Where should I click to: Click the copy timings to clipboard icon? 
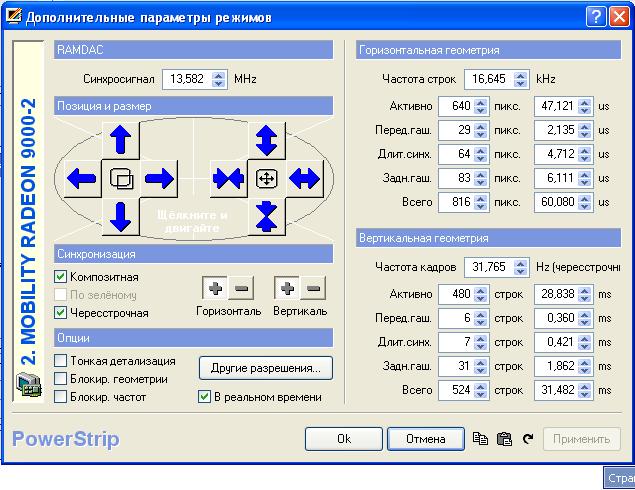point(480,439)
